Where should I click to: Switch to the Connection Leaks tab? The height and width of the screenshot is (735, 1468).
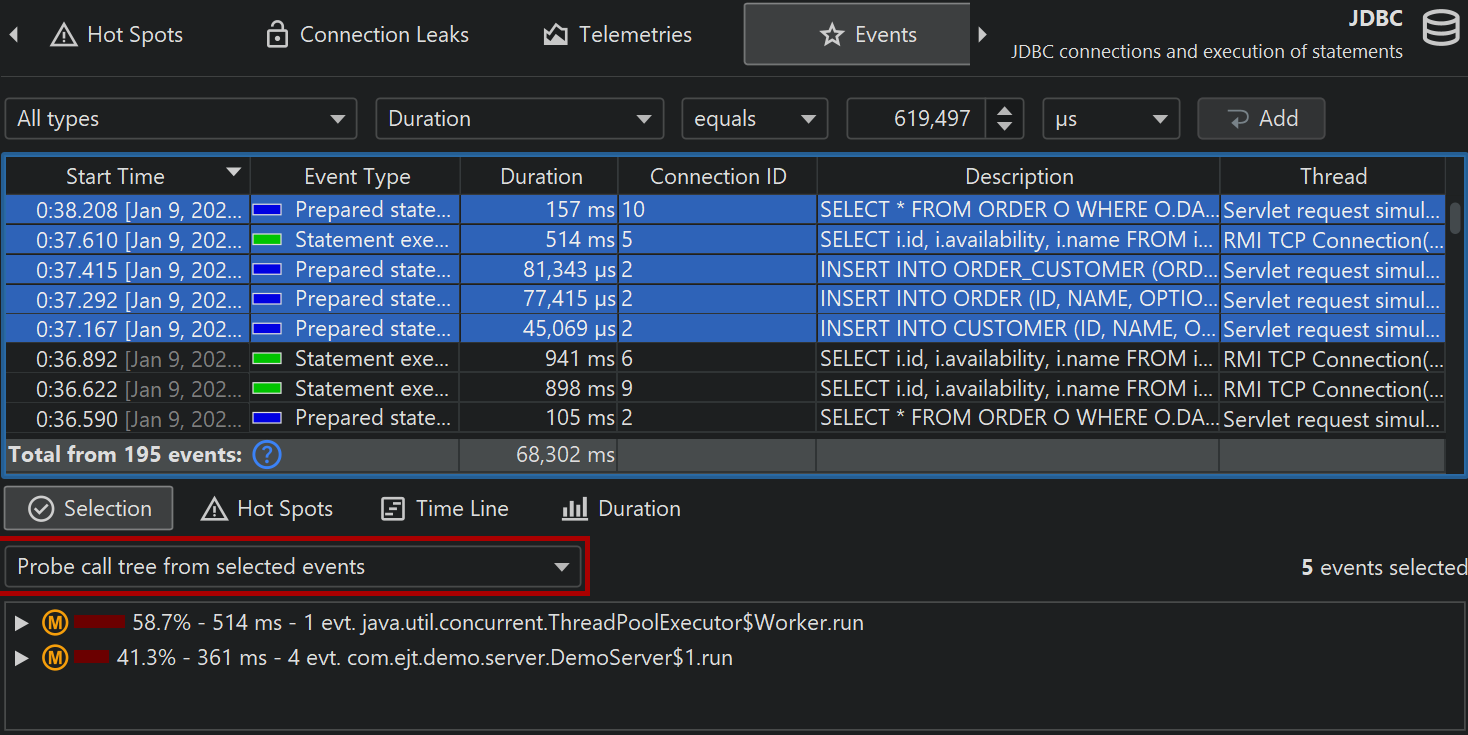point(367,35)
